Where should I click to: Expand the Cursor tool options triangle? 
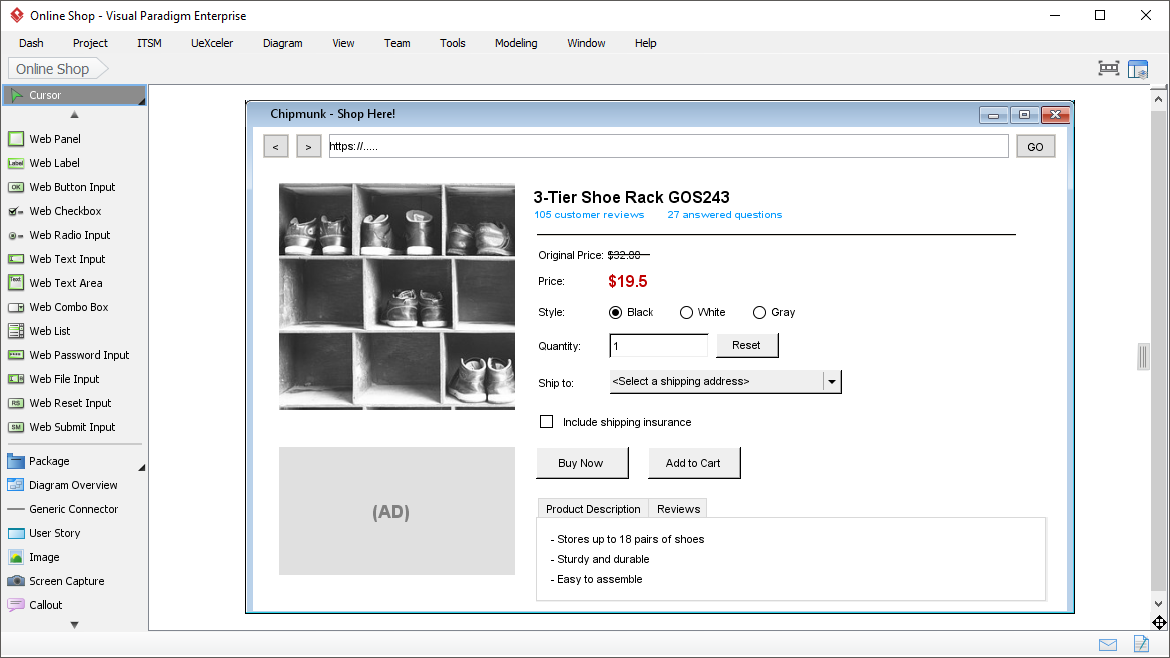click(141, 101)
